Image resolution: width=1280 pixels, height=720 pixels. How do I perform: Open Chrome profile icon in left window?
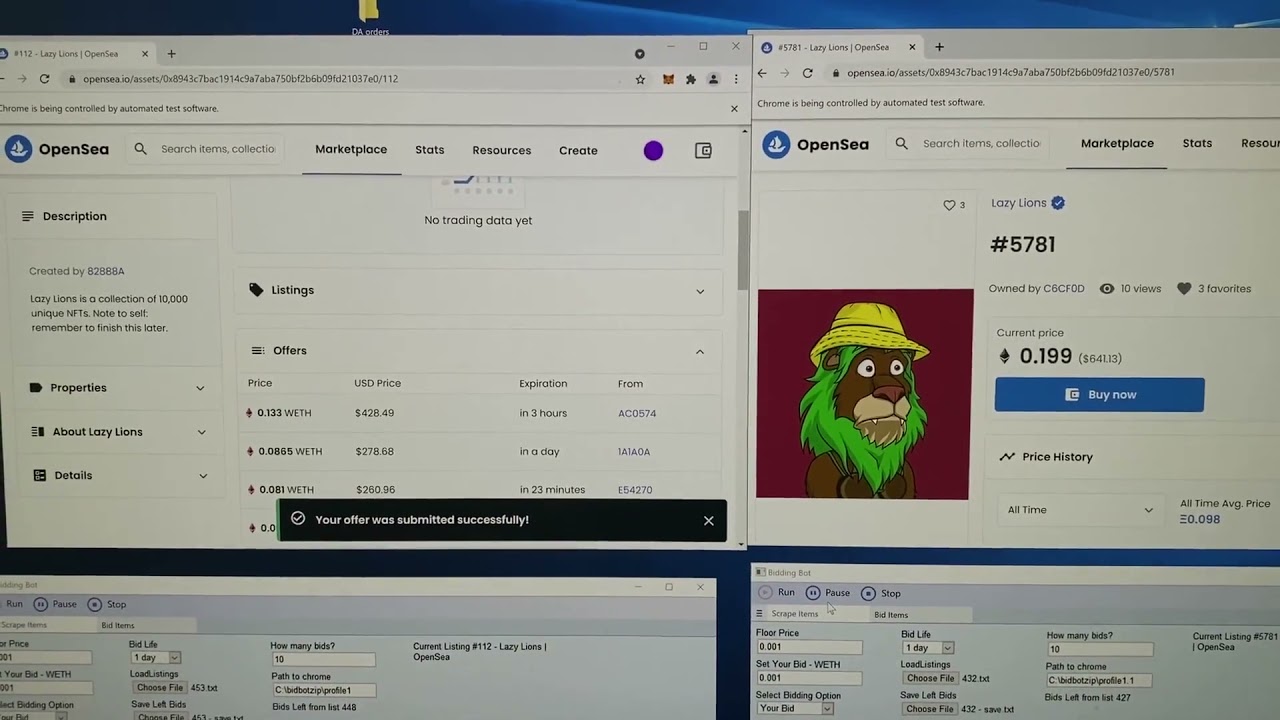pyautogui.click(x=713, y=79)
